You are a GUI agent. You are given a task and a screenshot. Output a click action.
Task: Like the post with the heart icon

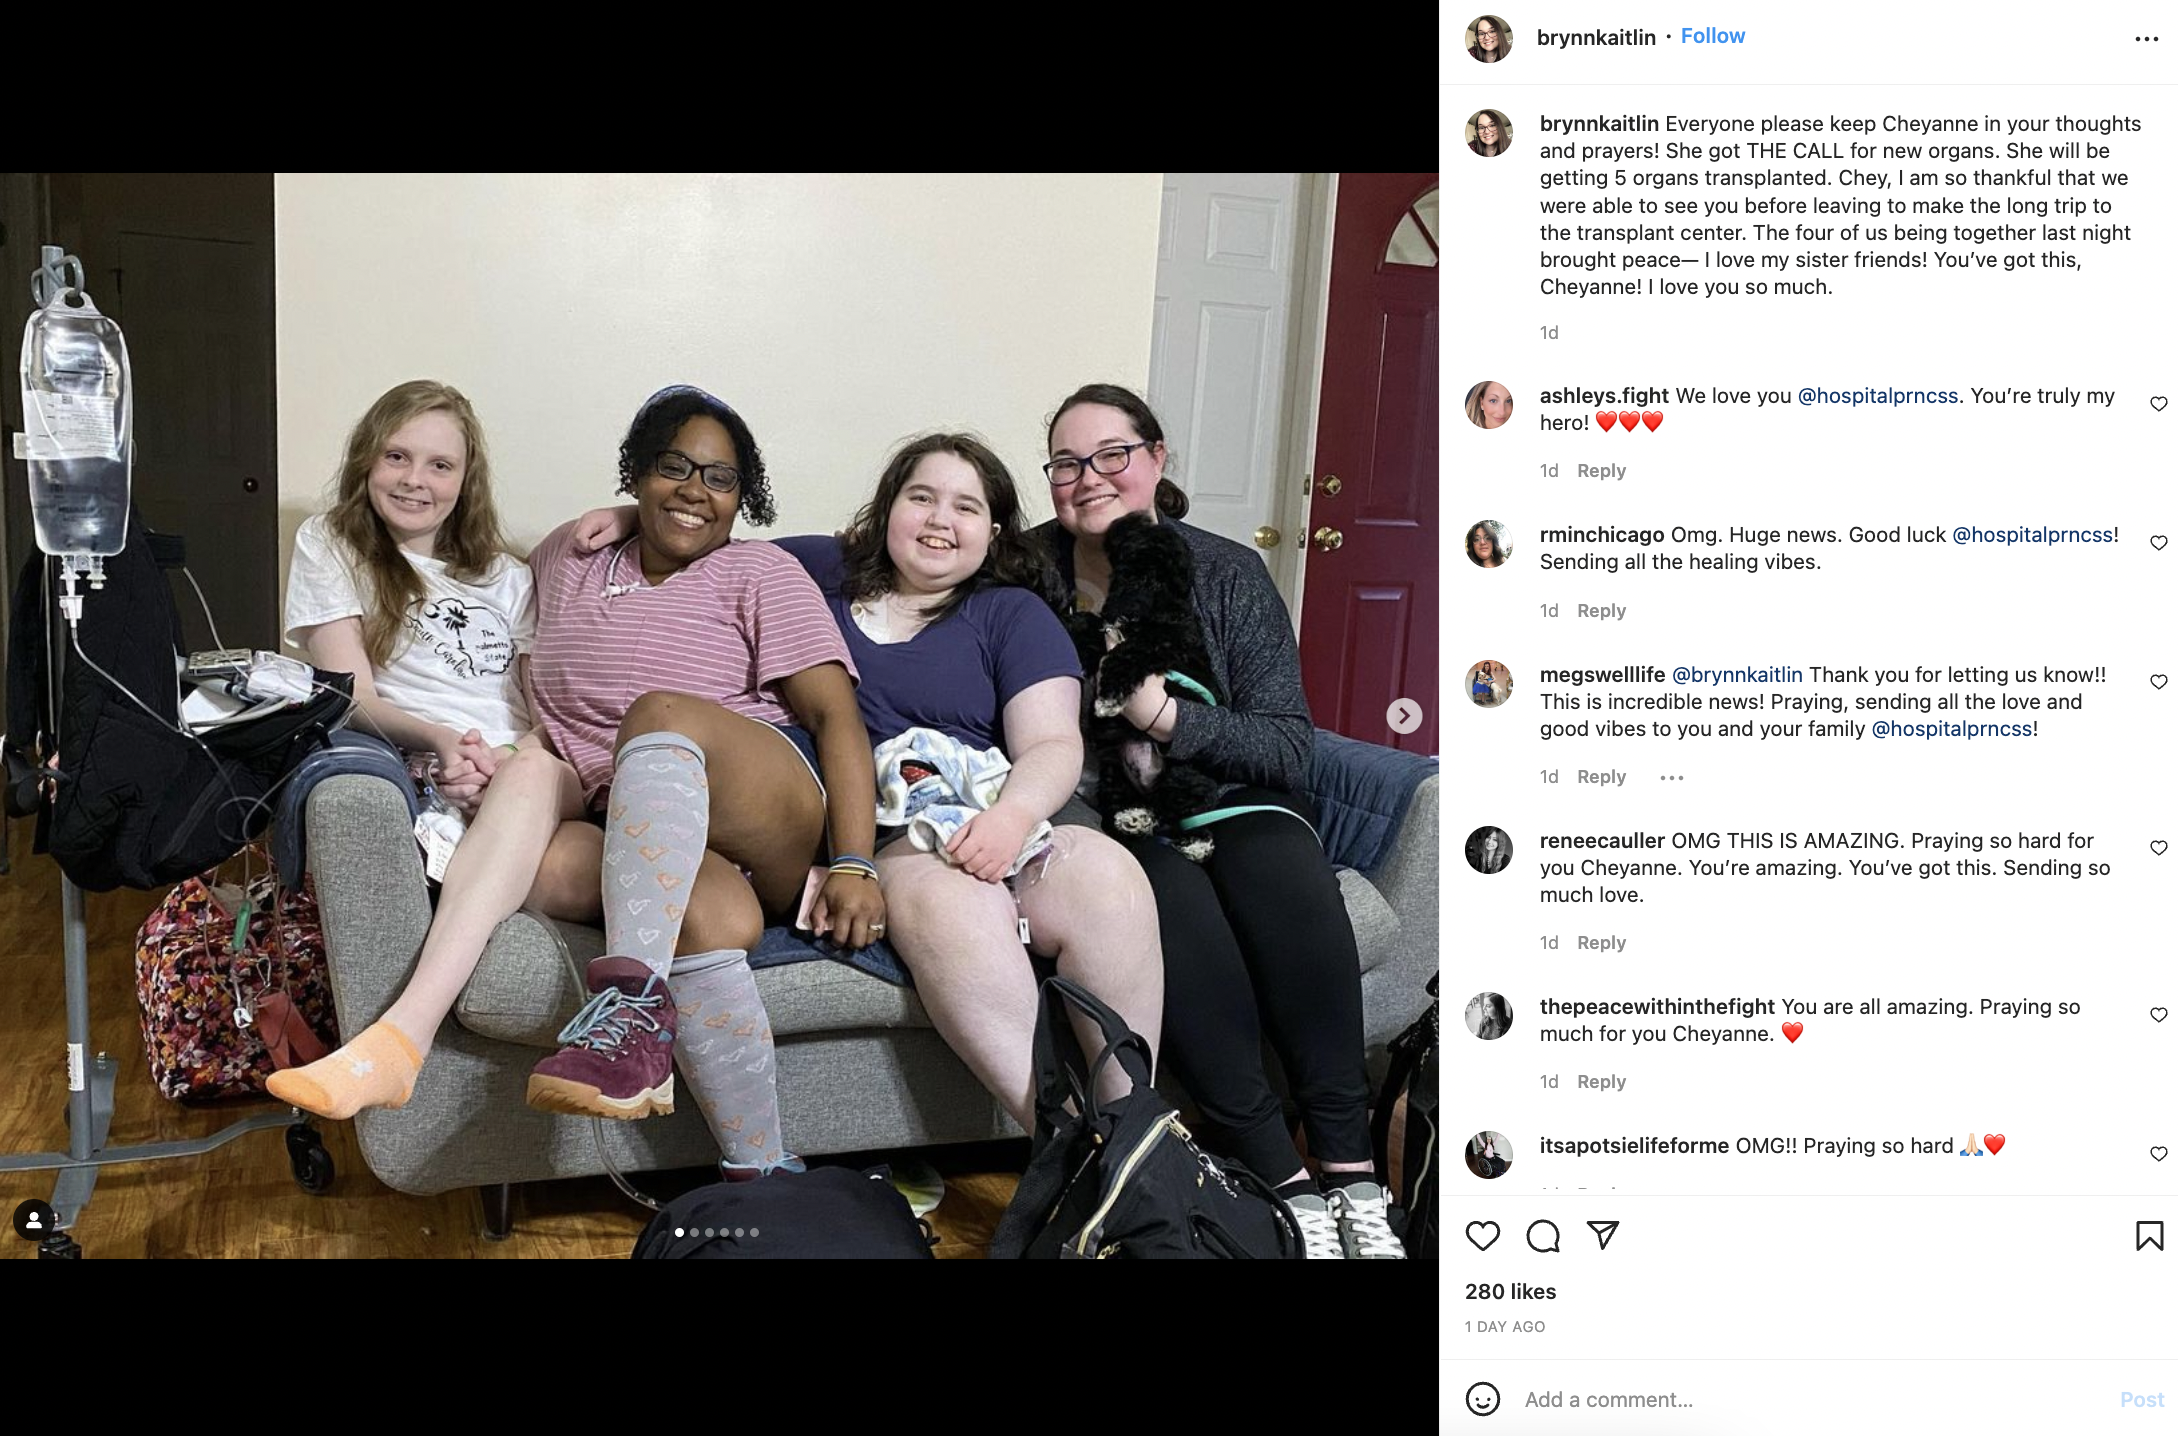[x=1482, y=1236]
